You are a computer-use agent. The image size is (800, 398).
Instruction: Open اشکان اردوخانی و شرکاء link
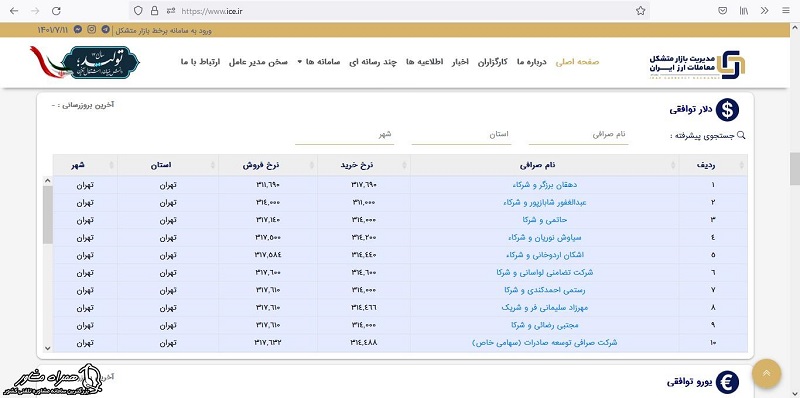click(544, 255)
